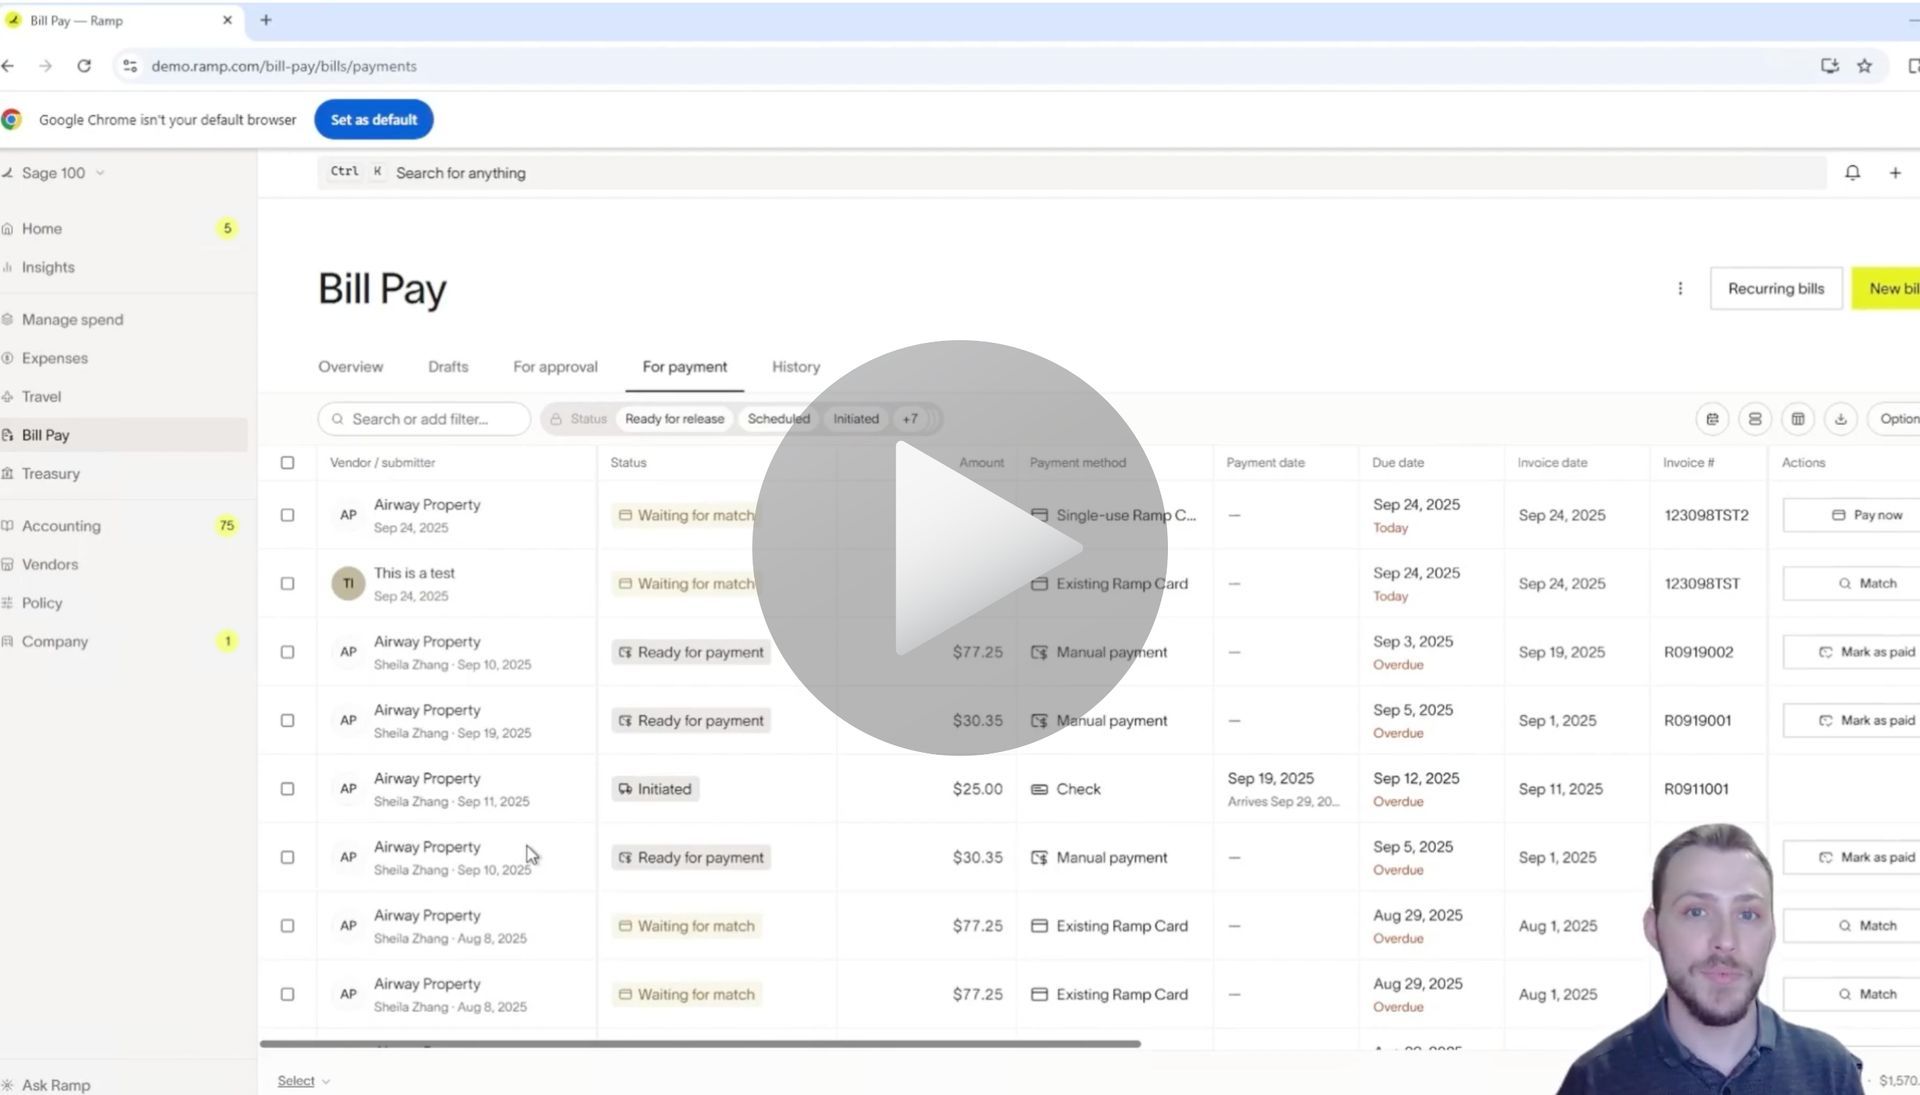
Task: Click the New bill button
Action: [1893, 288]
